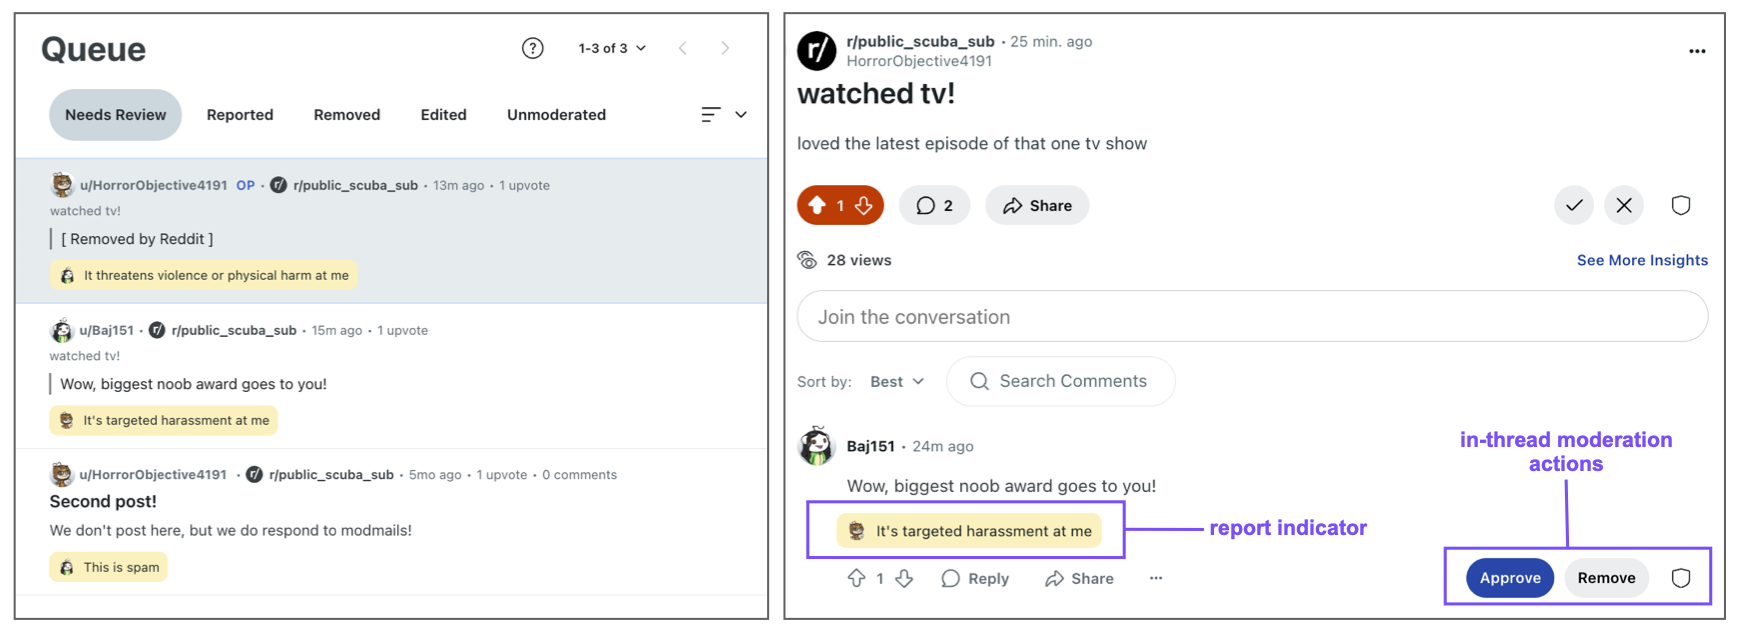The width and height of the screenshot is (1737, 636).
Task: Click the post comments bubble icon
Action: click(934, 205)
